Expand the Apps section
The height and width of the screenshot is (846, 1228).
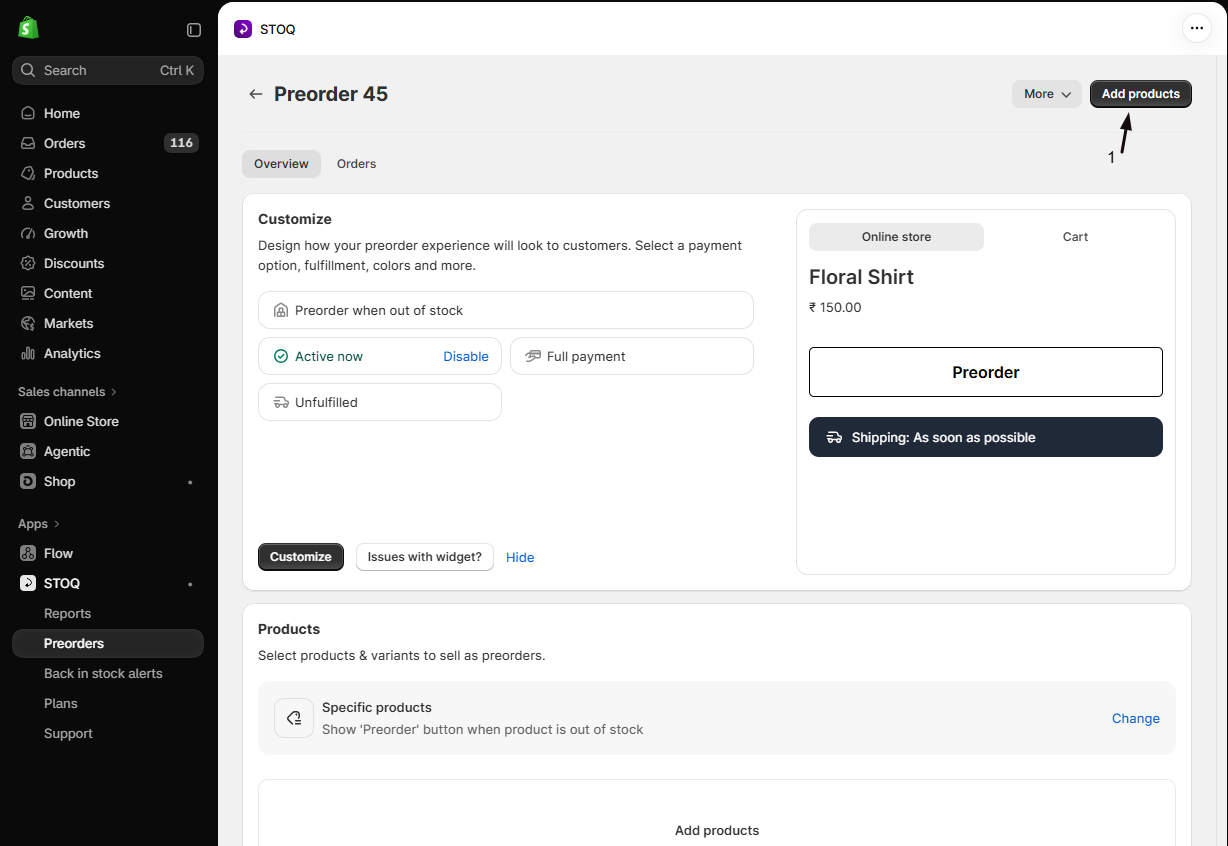[39, 523]
